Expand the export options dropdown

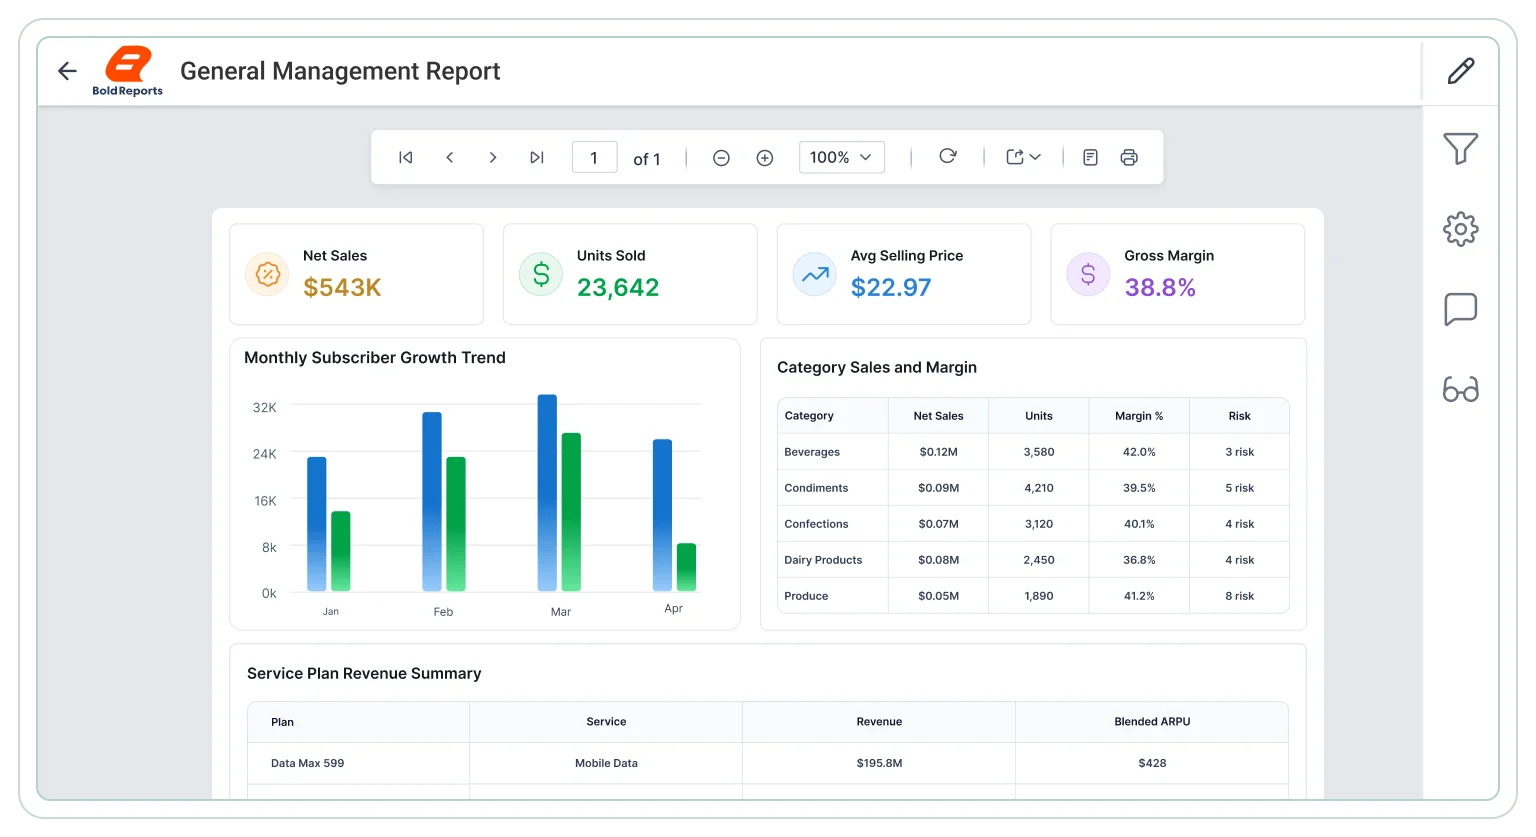1023,157
